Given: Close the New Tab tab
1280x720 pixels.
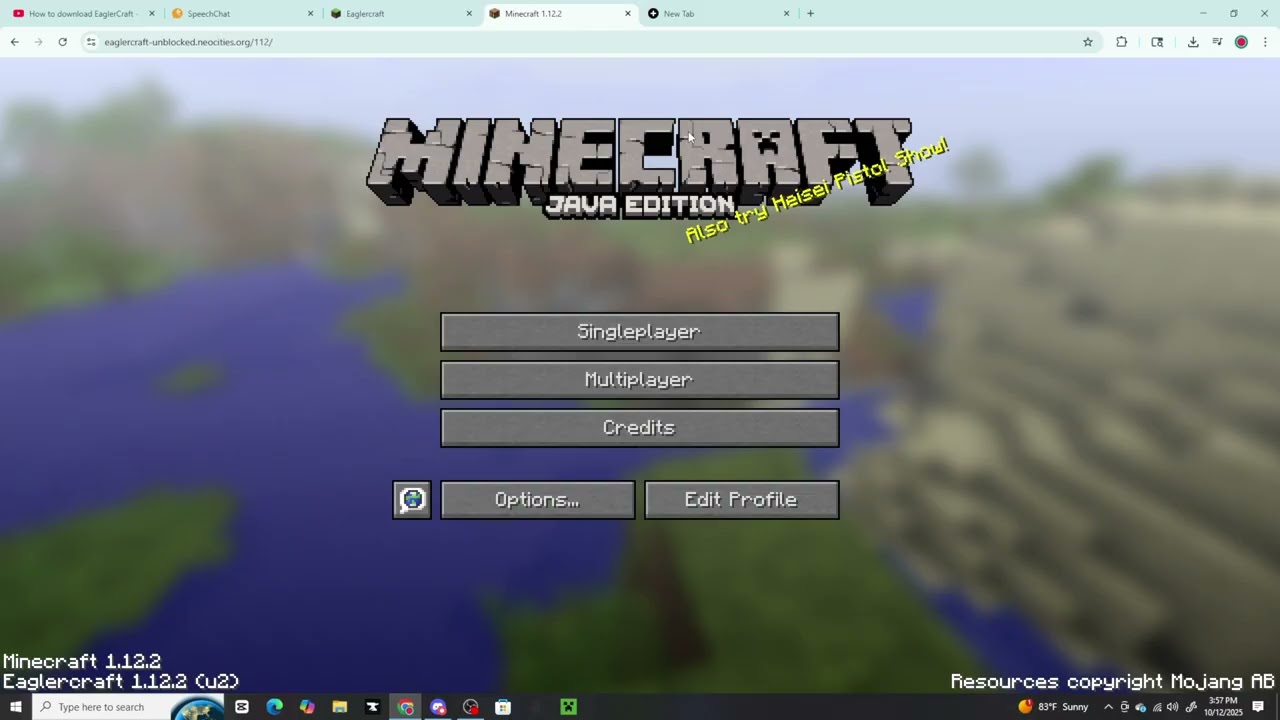Looking at the screenshot, I should (786, 14).
